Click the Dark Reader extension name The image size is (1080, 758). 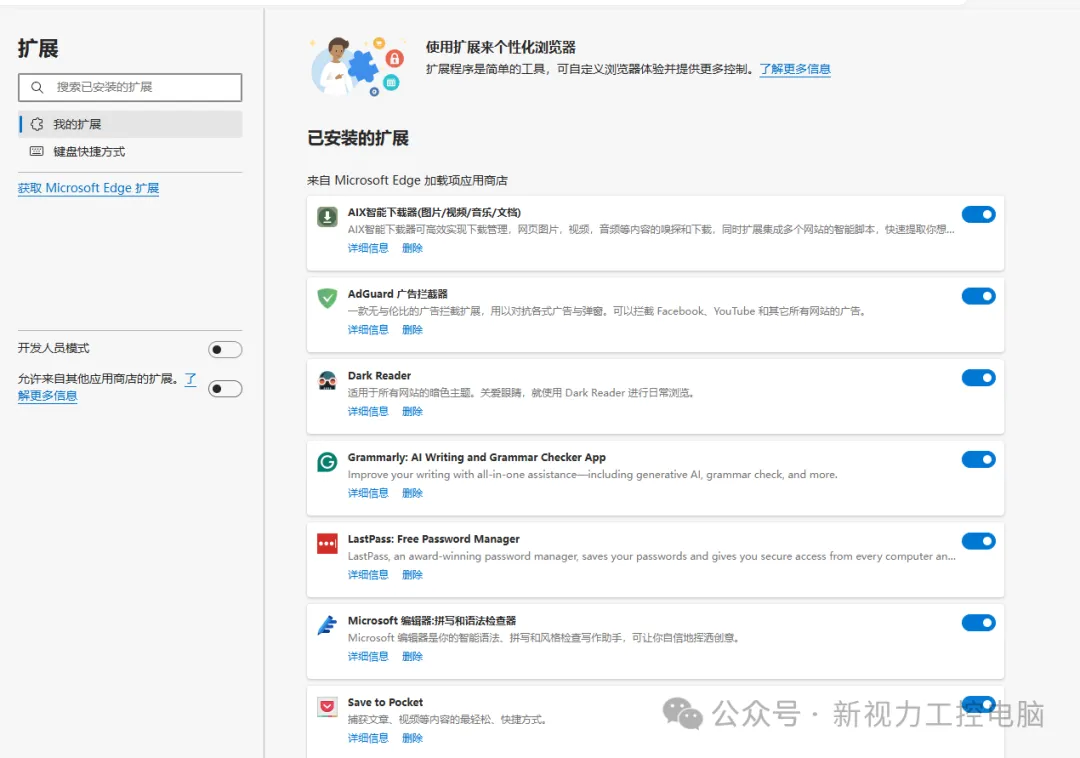(379, 375)
